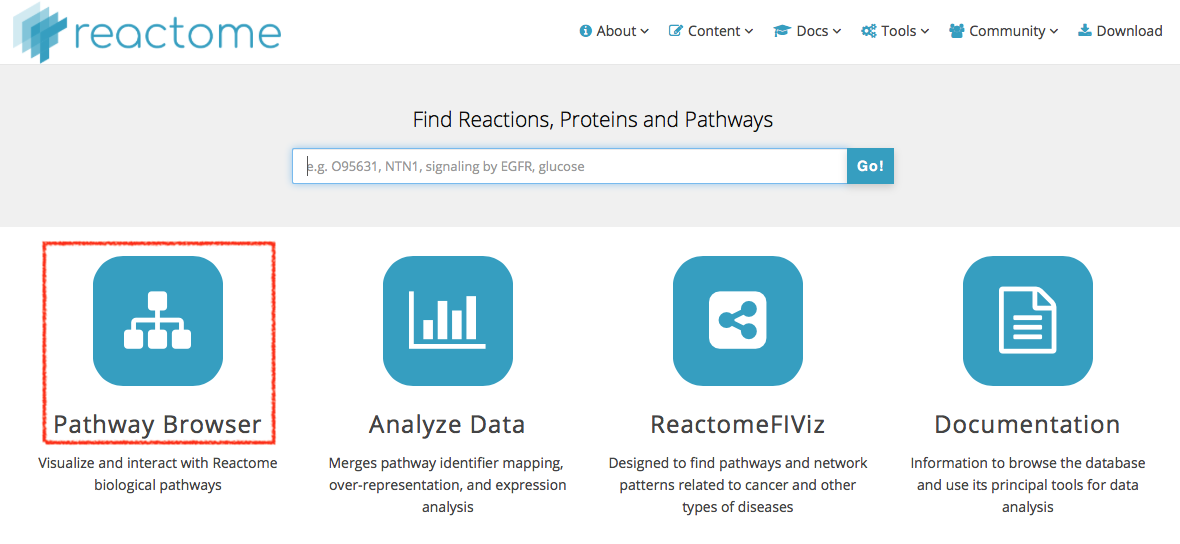Click the Download navigation link
Image resolution: width=1180 pixels, height=544 pixels.
1129,31
